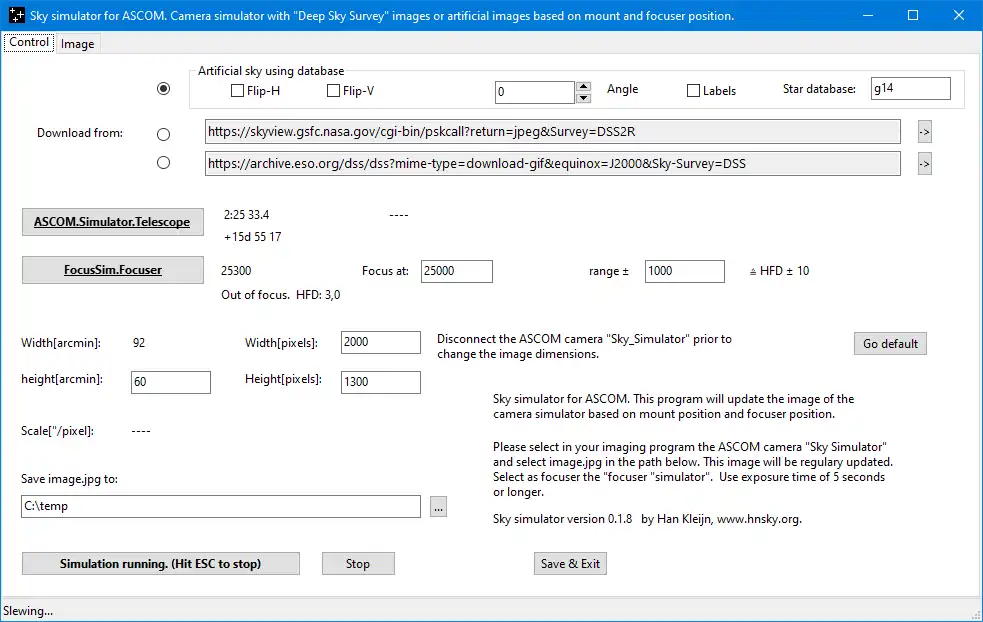The image size is (983, 622).
Task: Click the height[arcmin] field showing 60
Action: click(171, 382)
